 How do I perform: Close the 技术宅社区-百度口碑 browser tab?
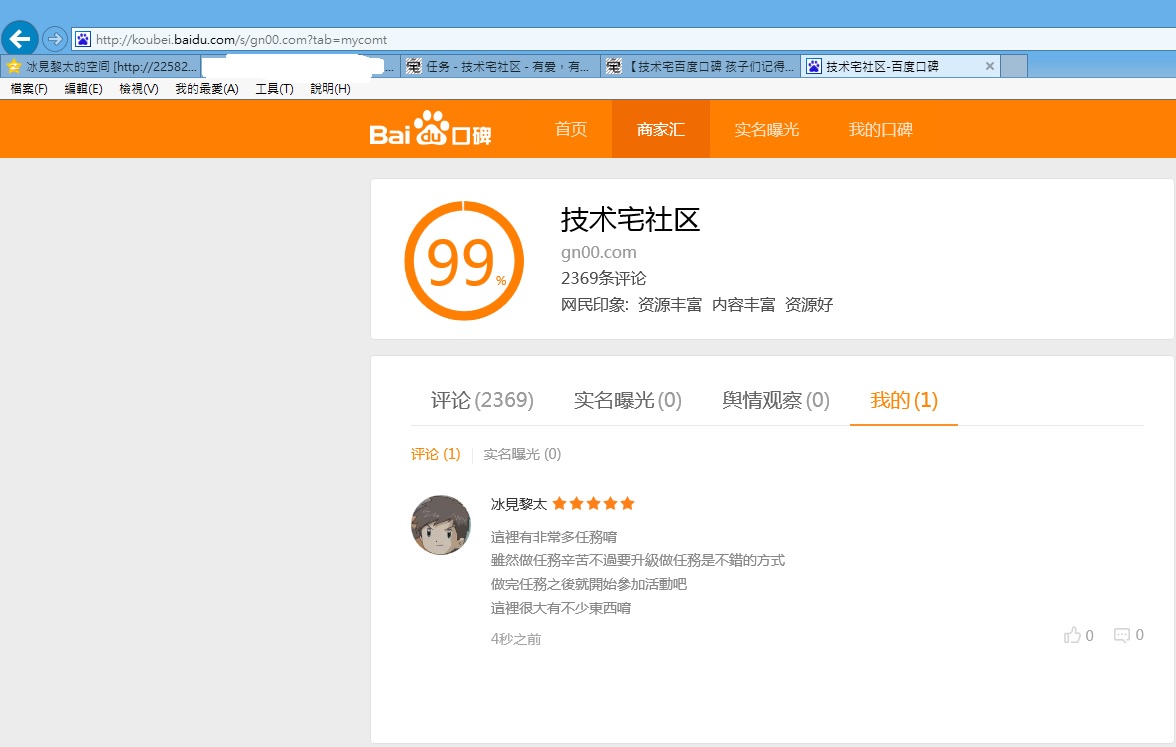click(990, 66)
